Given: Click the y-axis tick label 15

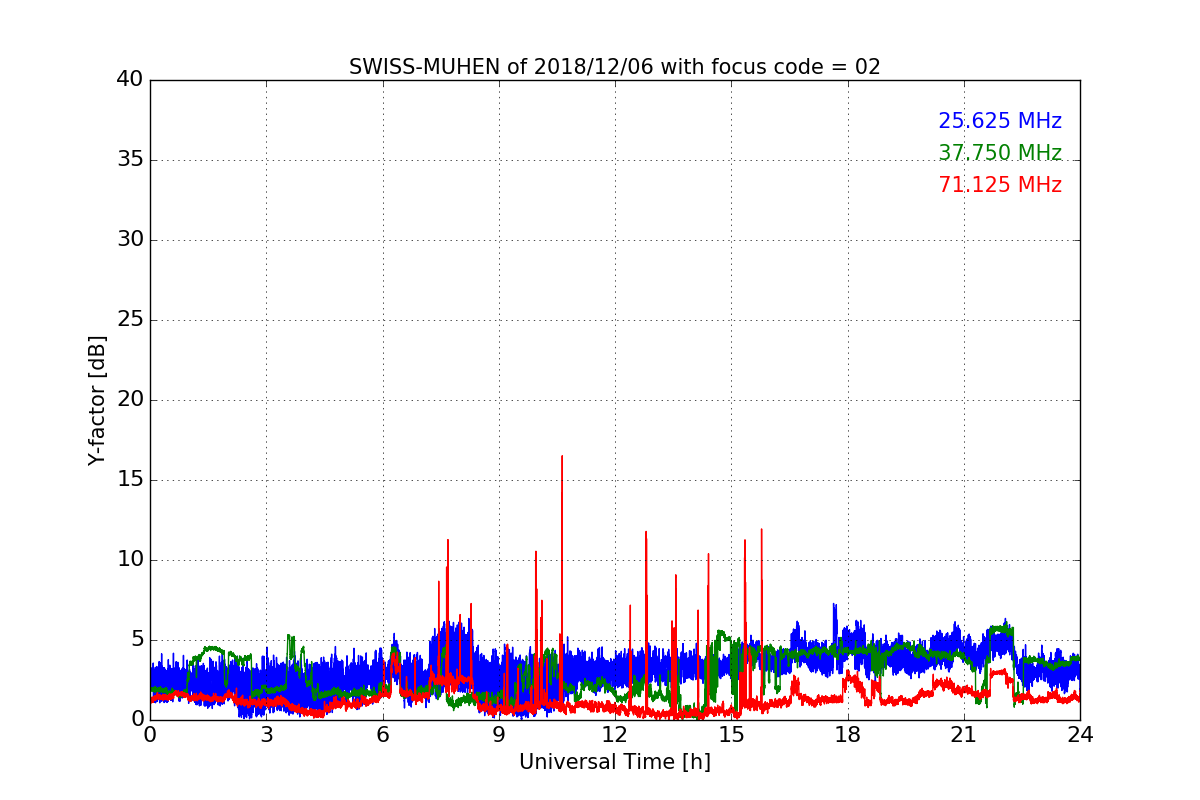Looking at the screenshot, I should pos(129,479).
